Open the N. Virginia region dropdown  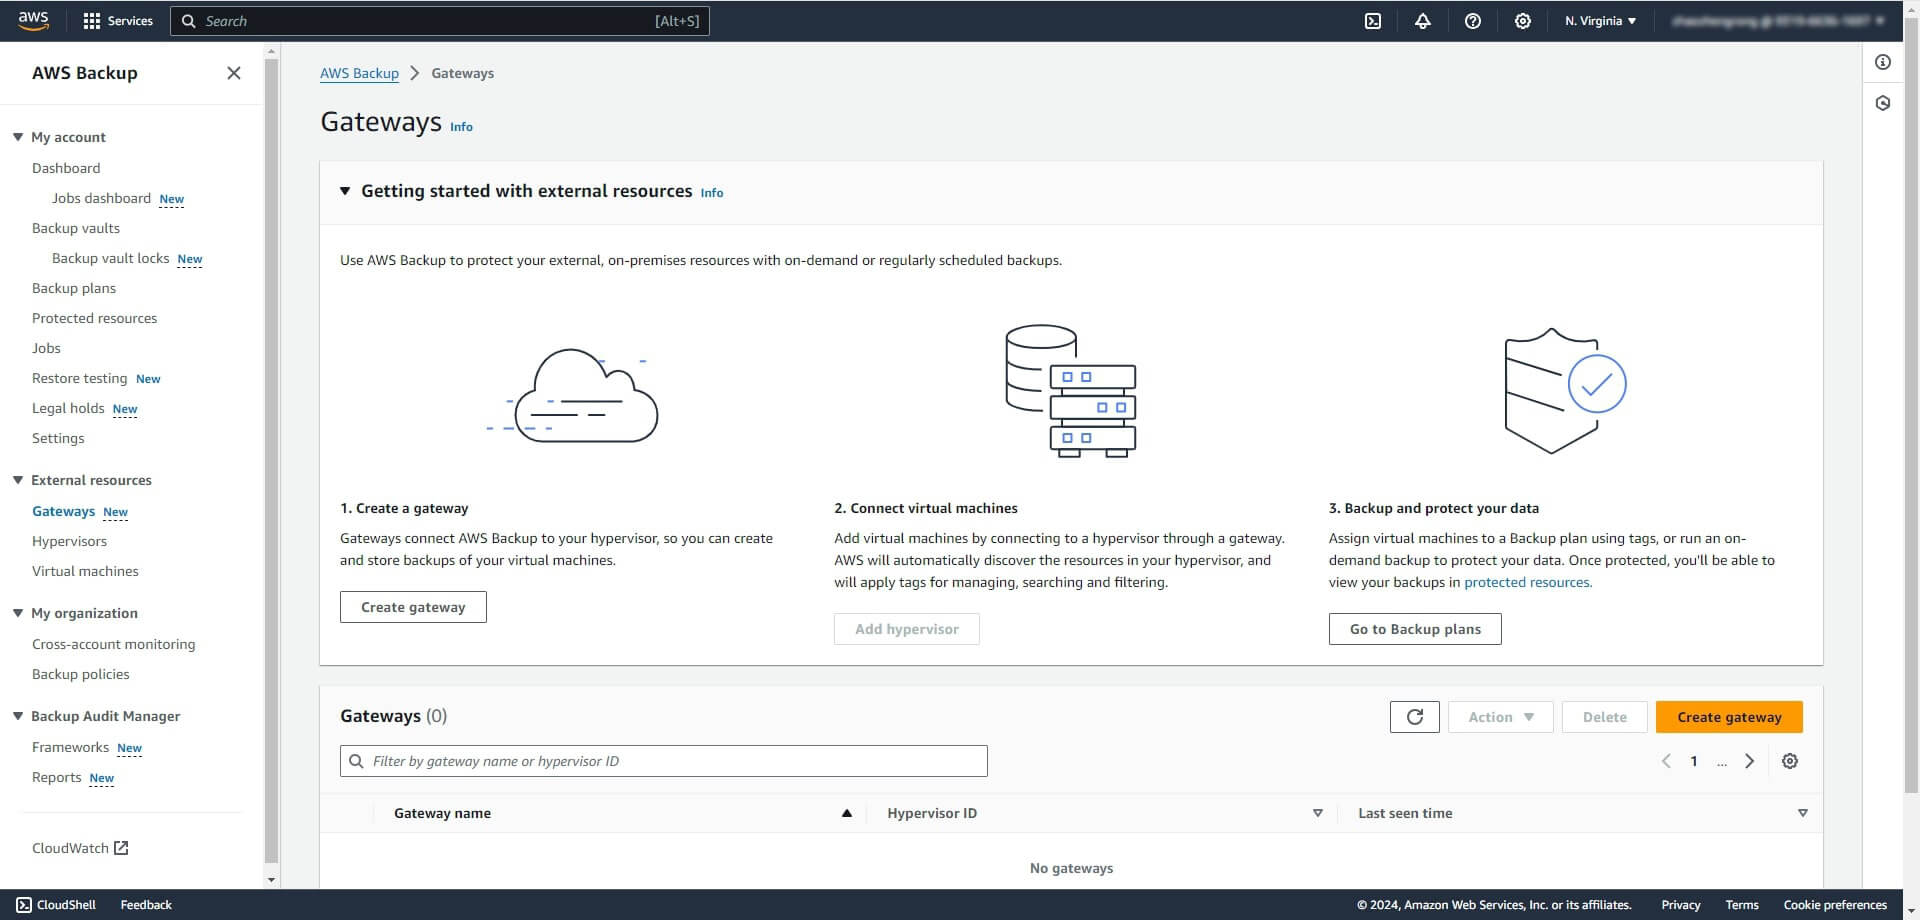[1600, 21]
